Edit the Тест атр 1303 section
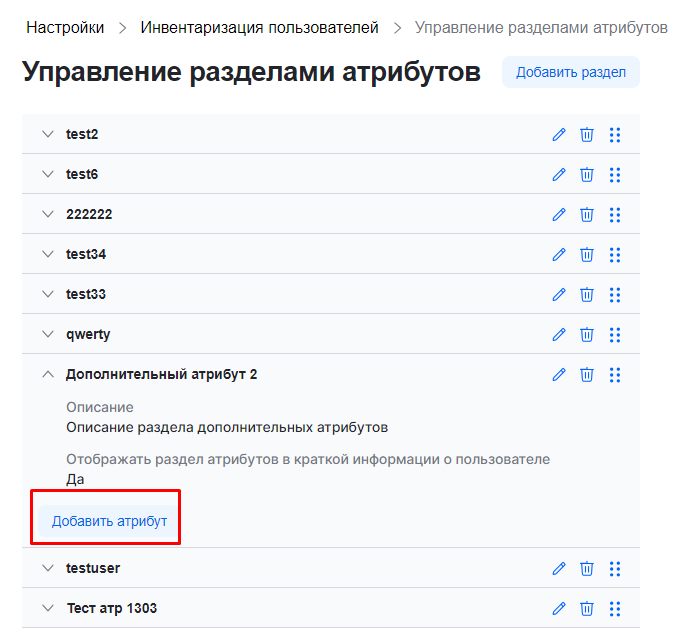 [559, 608]
